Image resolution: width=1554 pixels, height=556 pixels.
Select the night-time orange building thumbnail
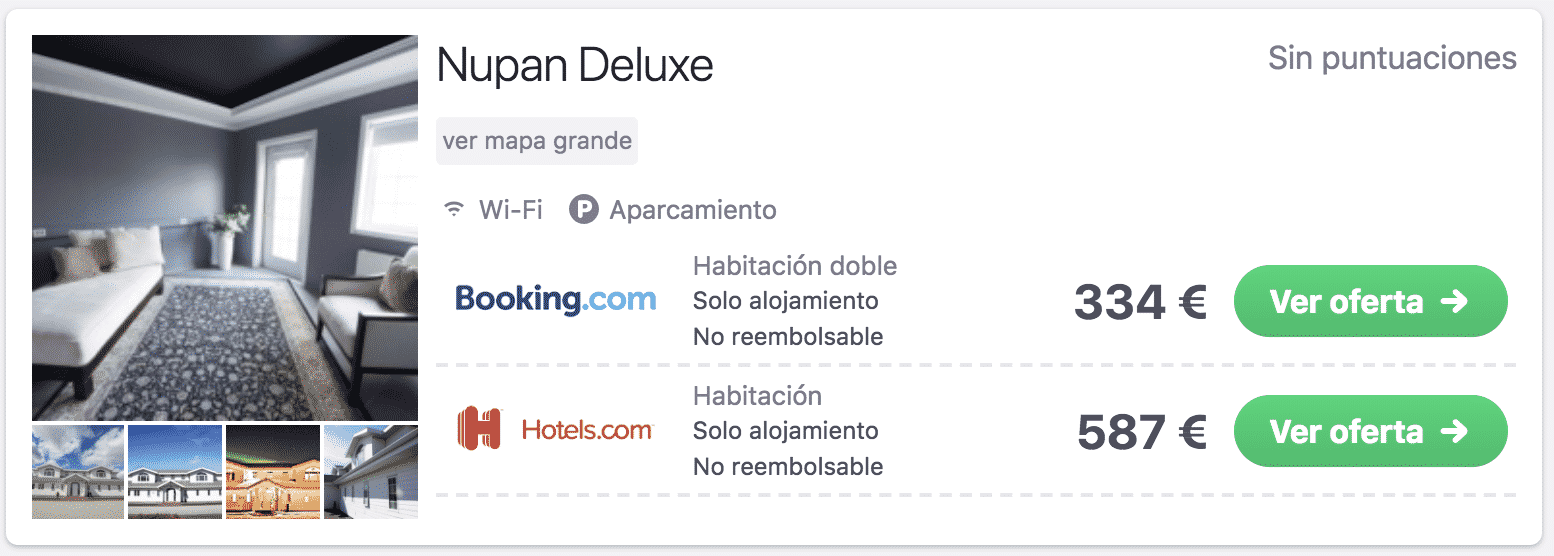pyautogui.click(x=273, y=472)
